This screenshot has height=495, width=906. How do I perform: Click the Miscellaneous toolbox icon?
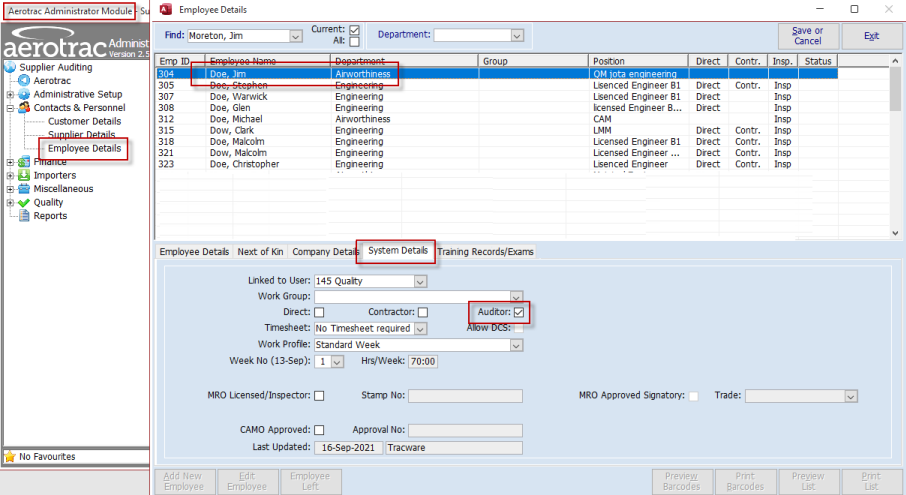pos(25,188)
